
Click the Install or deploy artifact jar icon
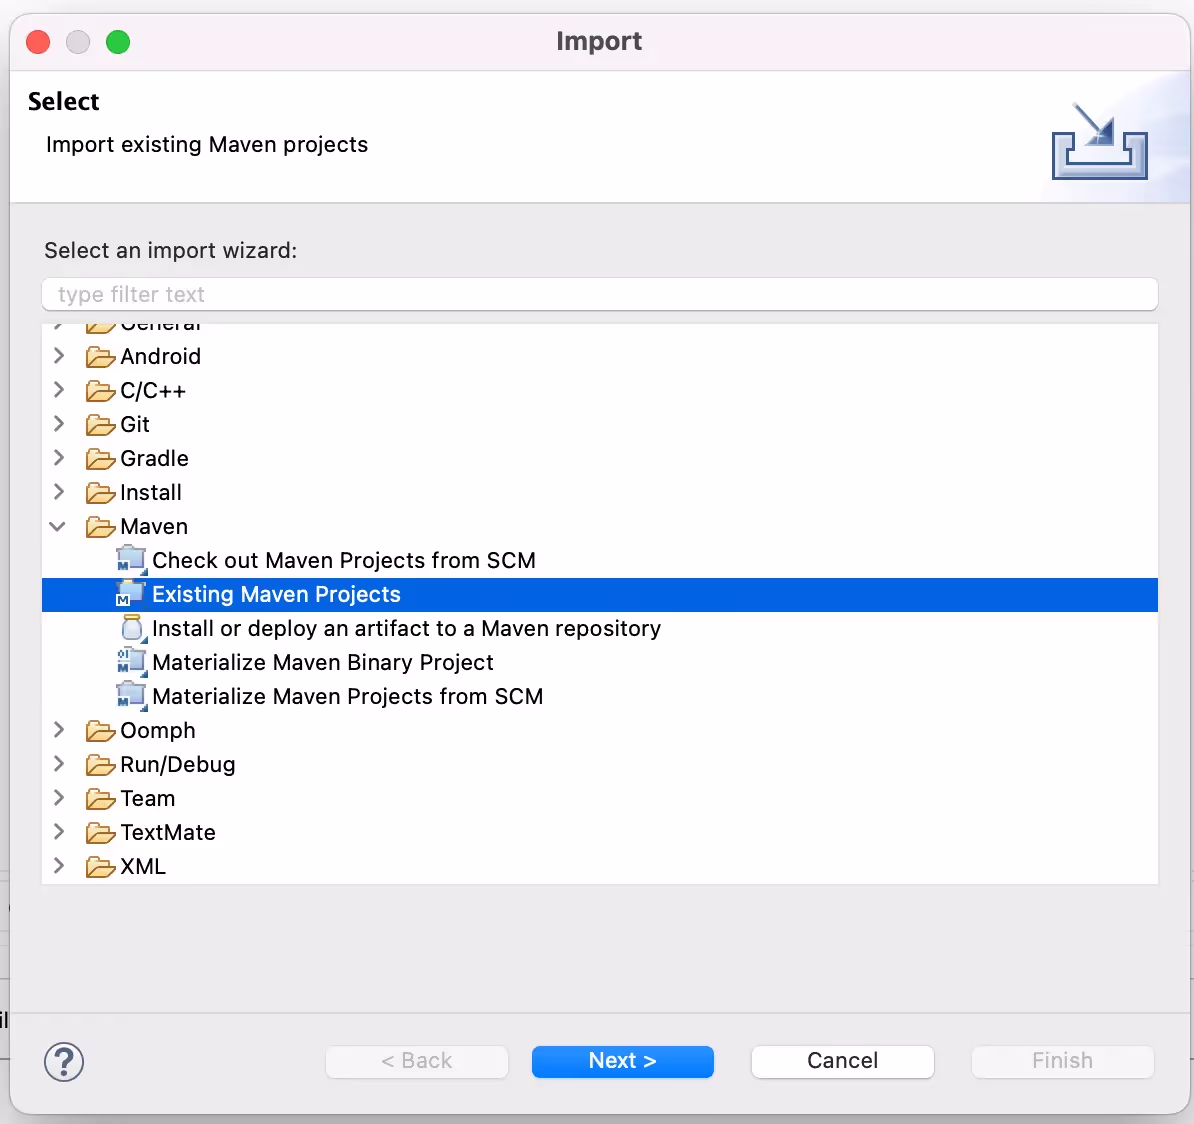132,628
